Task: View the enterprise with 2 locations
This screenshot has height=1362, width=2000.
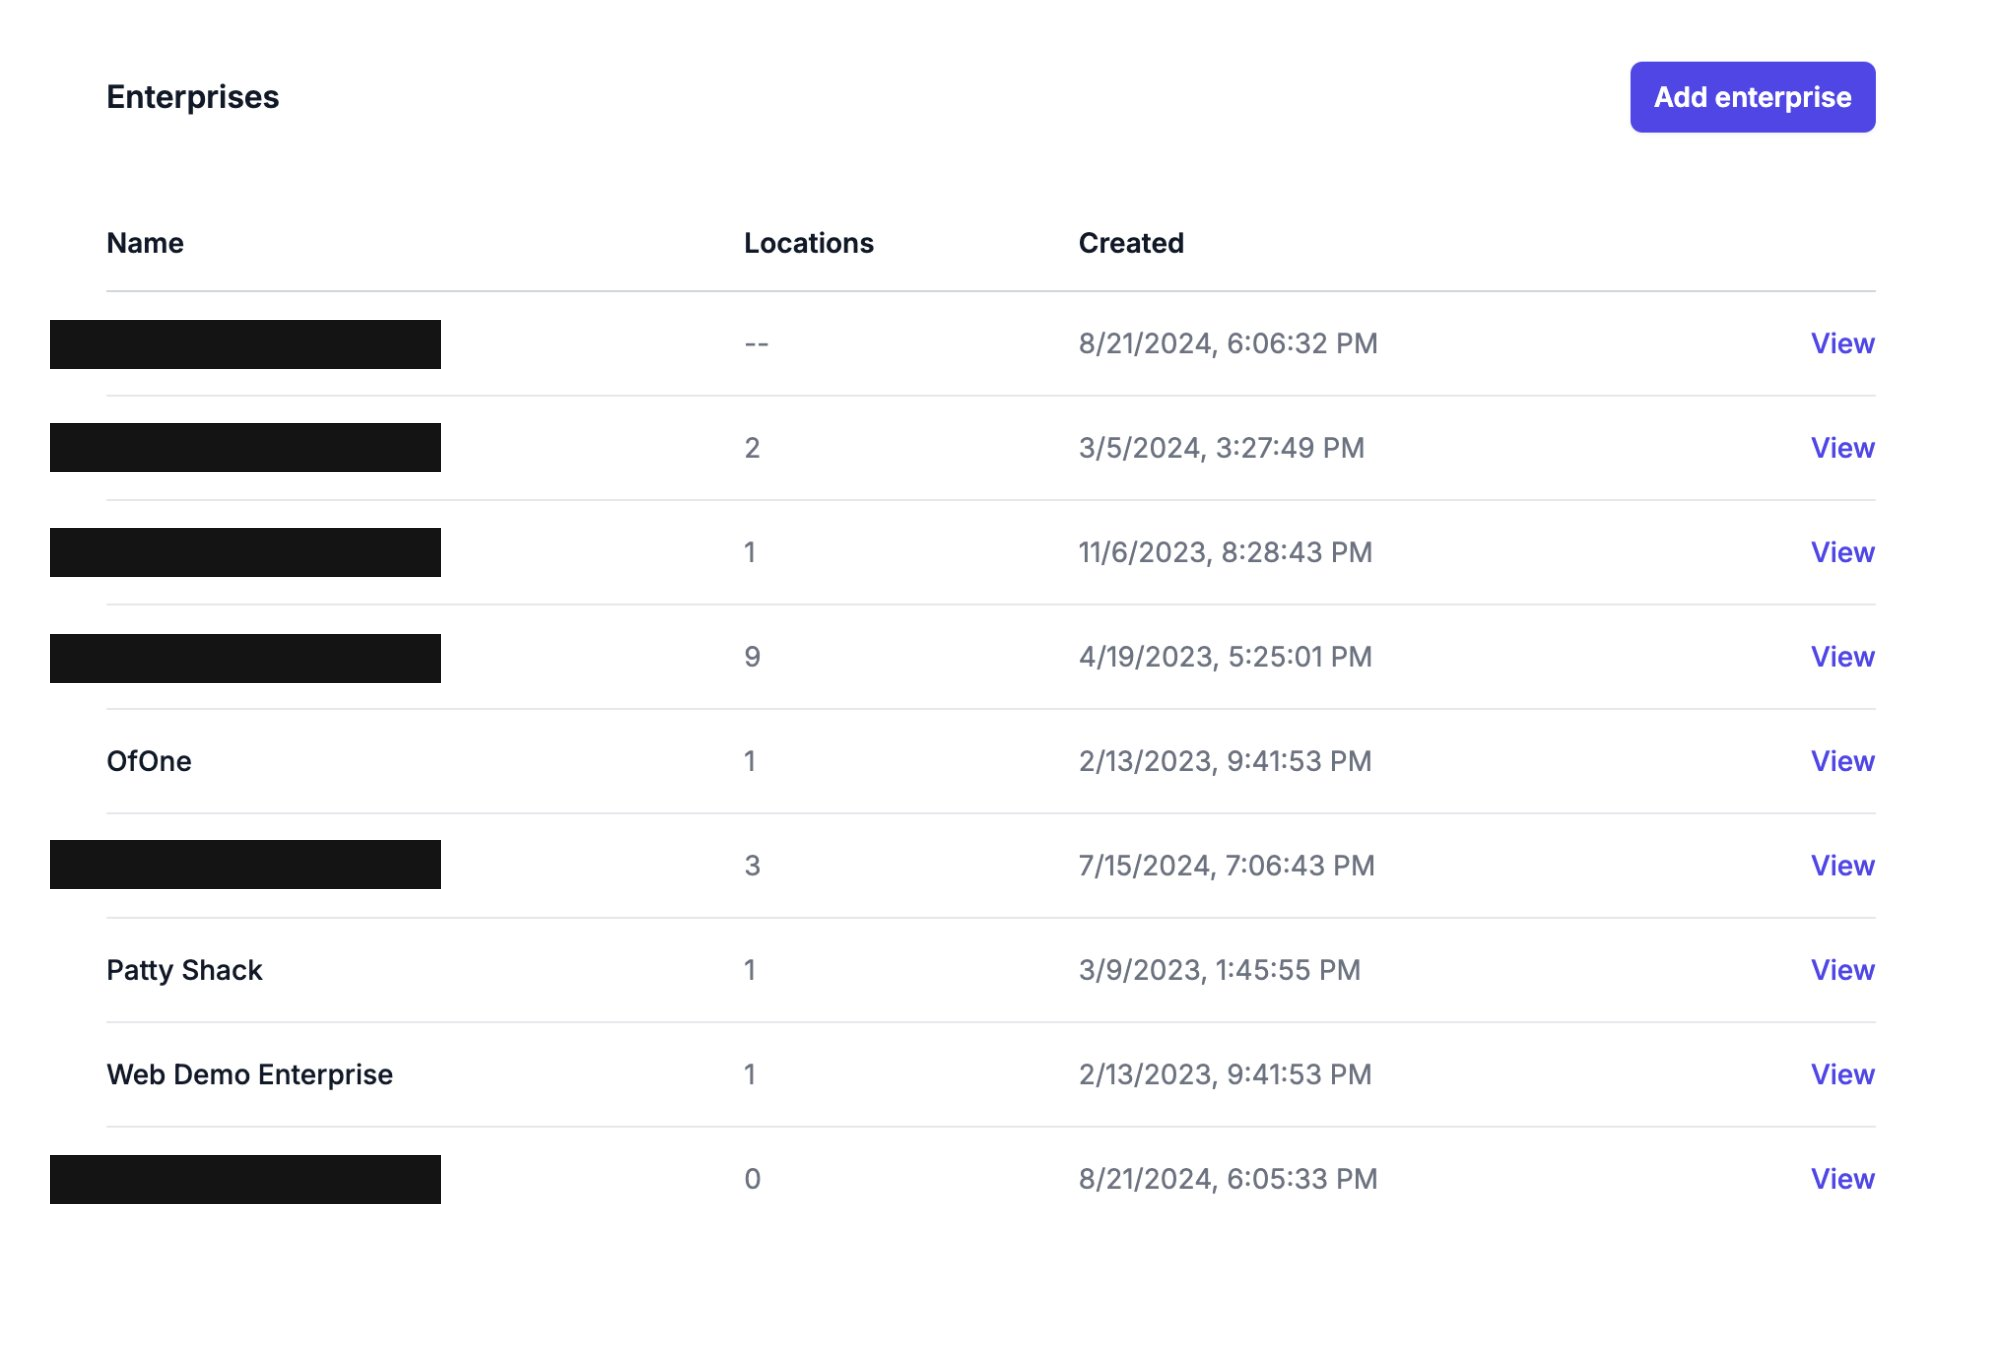Action: coord(1843,447)
